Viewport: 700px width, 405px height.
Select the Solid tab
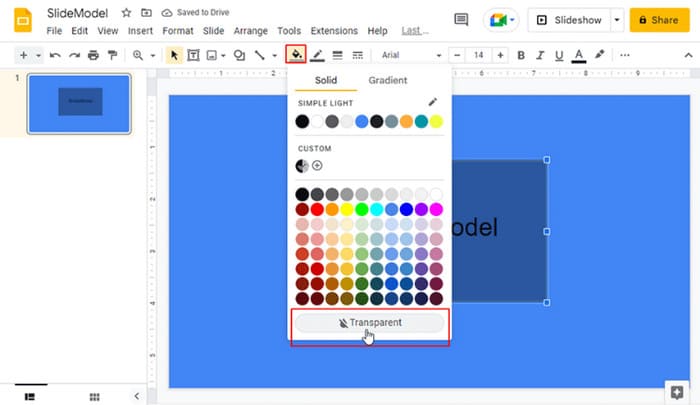(326, 80)
